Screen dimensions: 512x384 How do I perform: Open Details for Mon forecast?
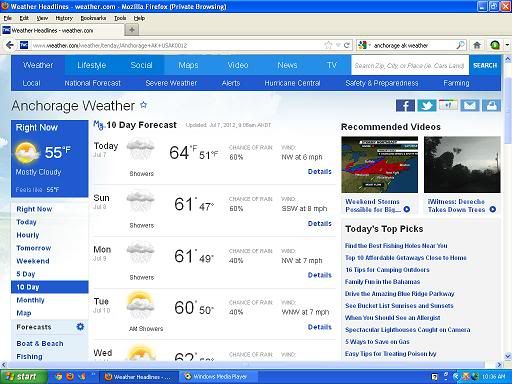coord(320,275)
